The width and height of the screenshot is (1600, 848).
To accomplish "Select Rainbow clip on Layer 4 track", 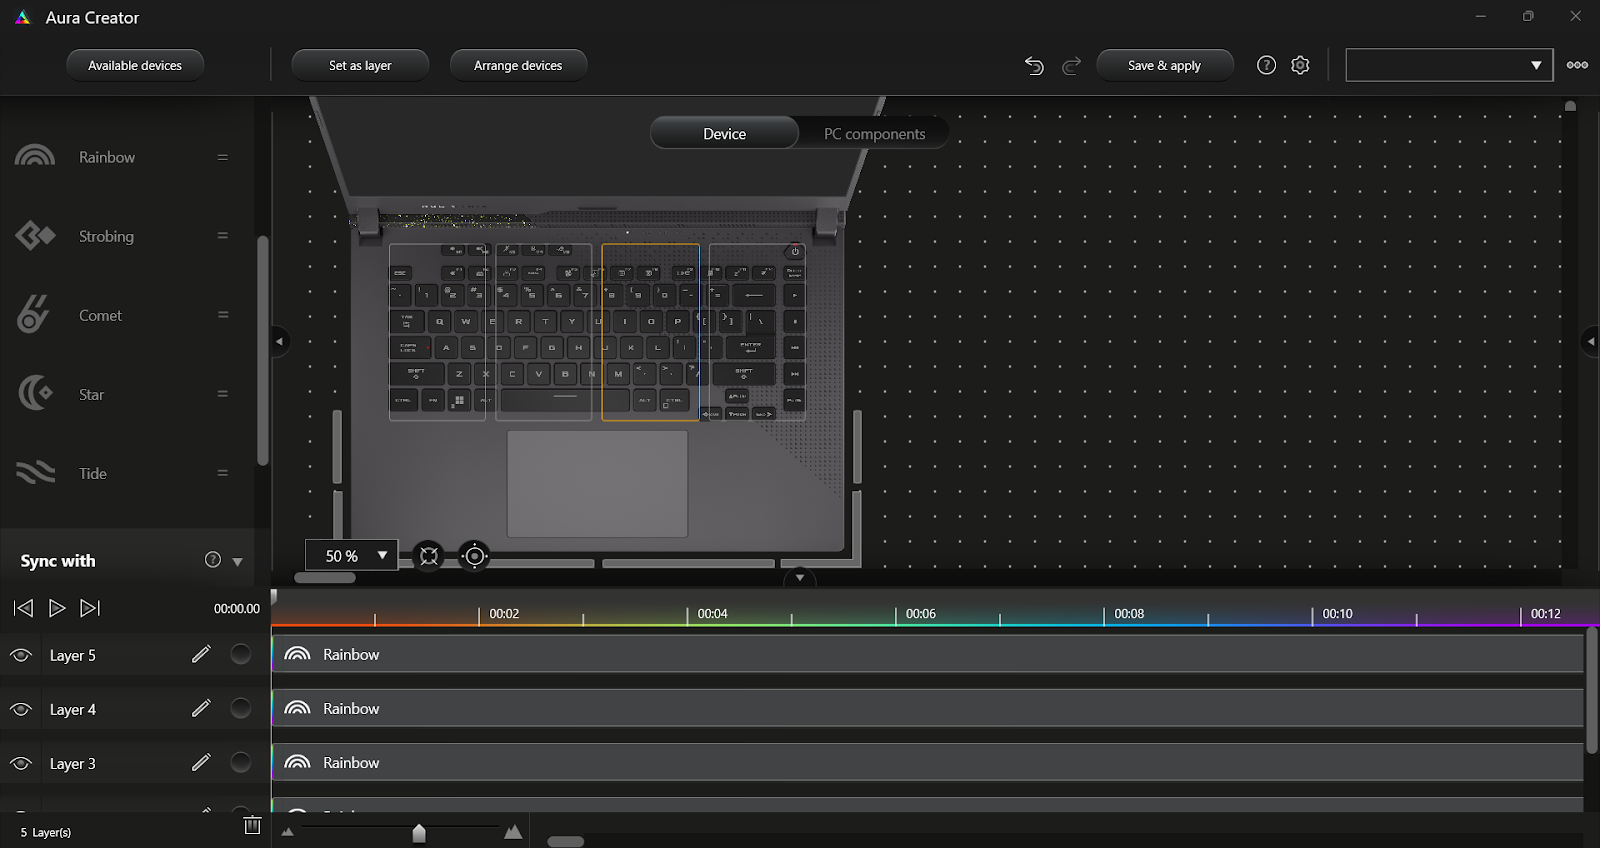I will 928,708.
